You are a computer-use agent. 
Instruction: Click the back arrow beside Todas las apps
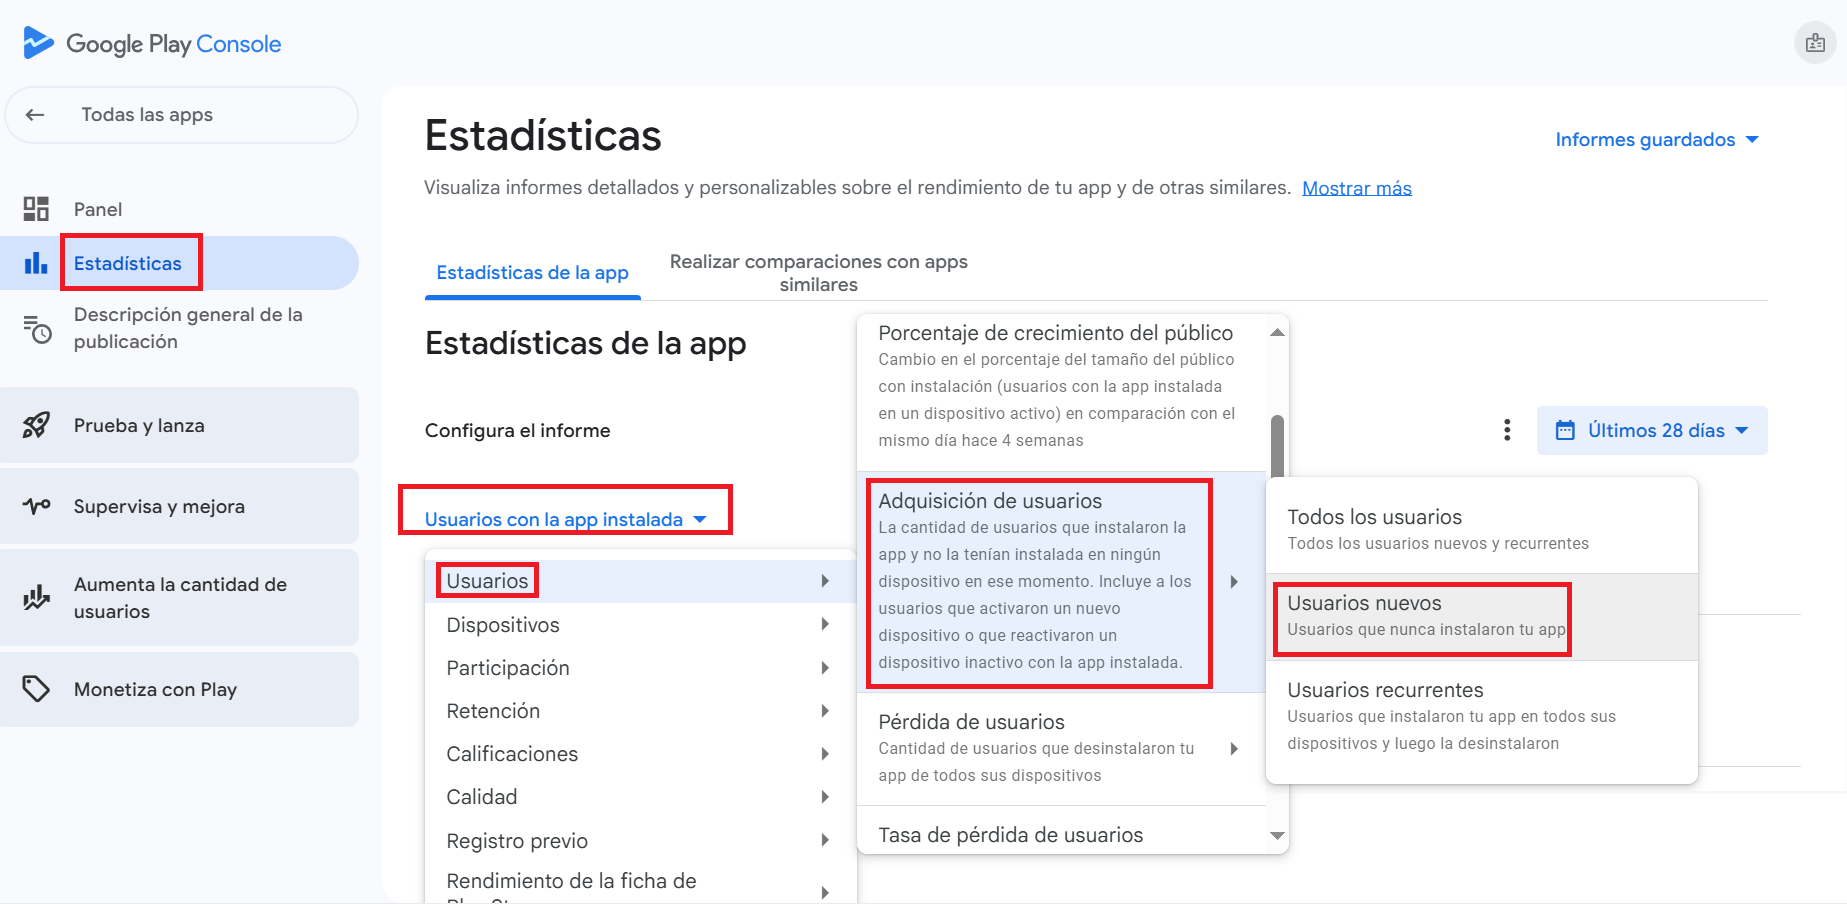[35, 115]
